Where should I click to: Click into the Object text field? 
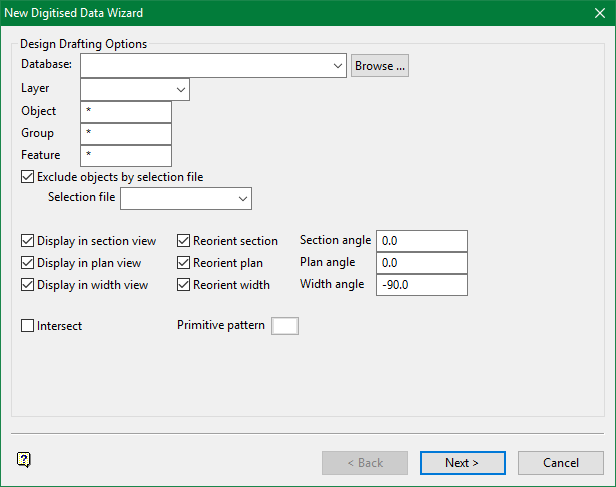pyautogui.click(x=126, y=111)
